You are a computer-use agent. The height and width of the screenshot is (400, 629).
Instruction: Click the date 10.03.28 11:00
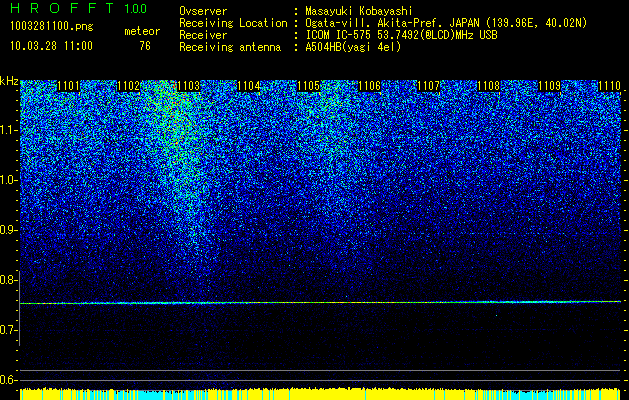pos(51,46)
